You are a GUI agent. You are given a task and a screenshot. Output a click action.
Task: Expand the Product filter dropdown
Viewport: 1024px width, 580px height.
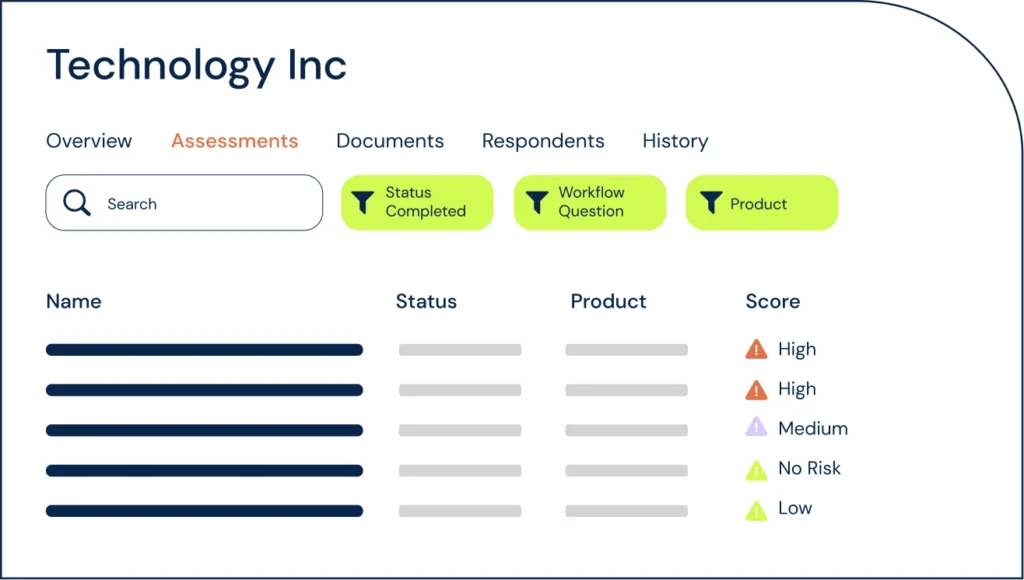pos(759,203)
